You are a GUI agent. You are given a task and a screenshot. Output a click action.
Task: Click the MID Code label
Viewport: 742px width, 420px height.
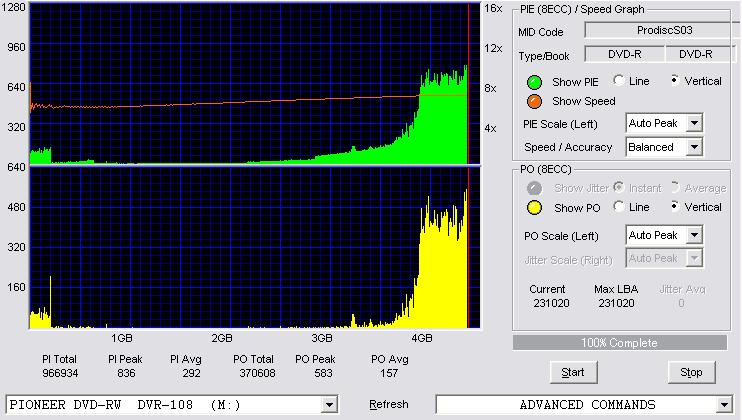coord(541,32)
